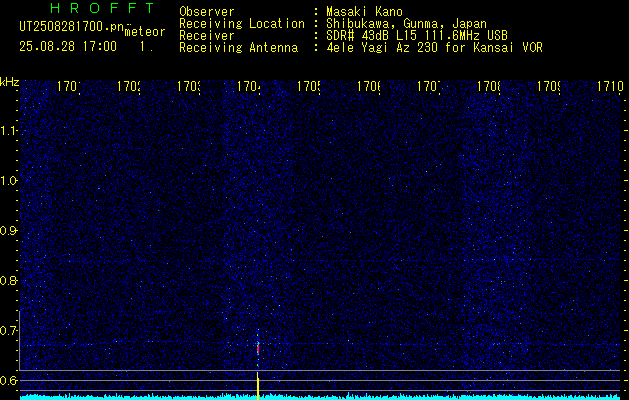This screenshot has height=400, width=629.
Task: Click the 1702 time axis marker
Action: [129, 86]
